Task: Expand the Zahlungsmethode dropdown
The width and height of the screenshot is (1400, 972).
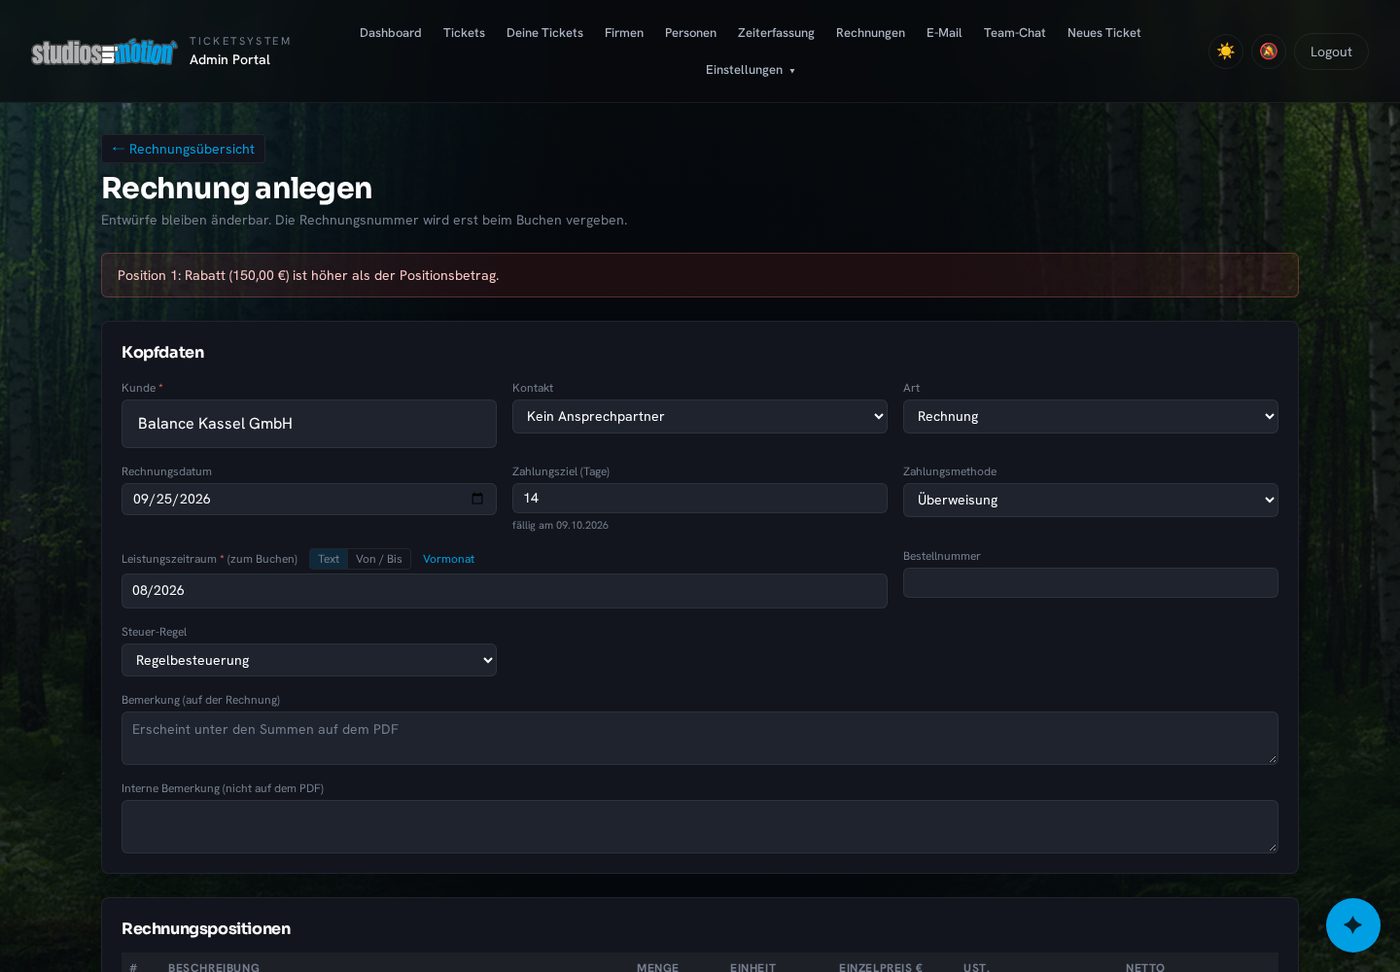Action: 1090,500
